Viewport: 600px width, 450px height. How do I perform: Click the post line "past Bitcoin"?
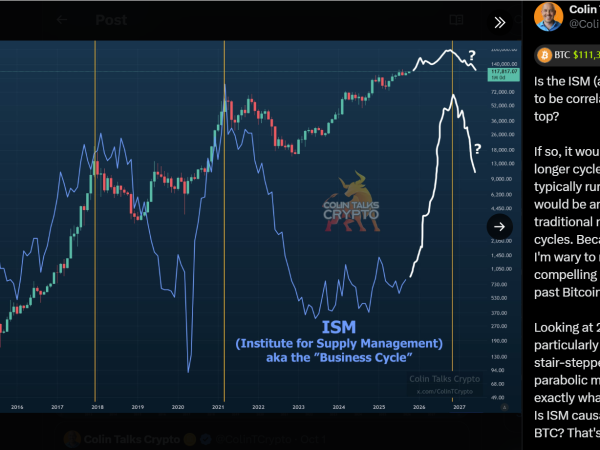[x=567, y=292]
